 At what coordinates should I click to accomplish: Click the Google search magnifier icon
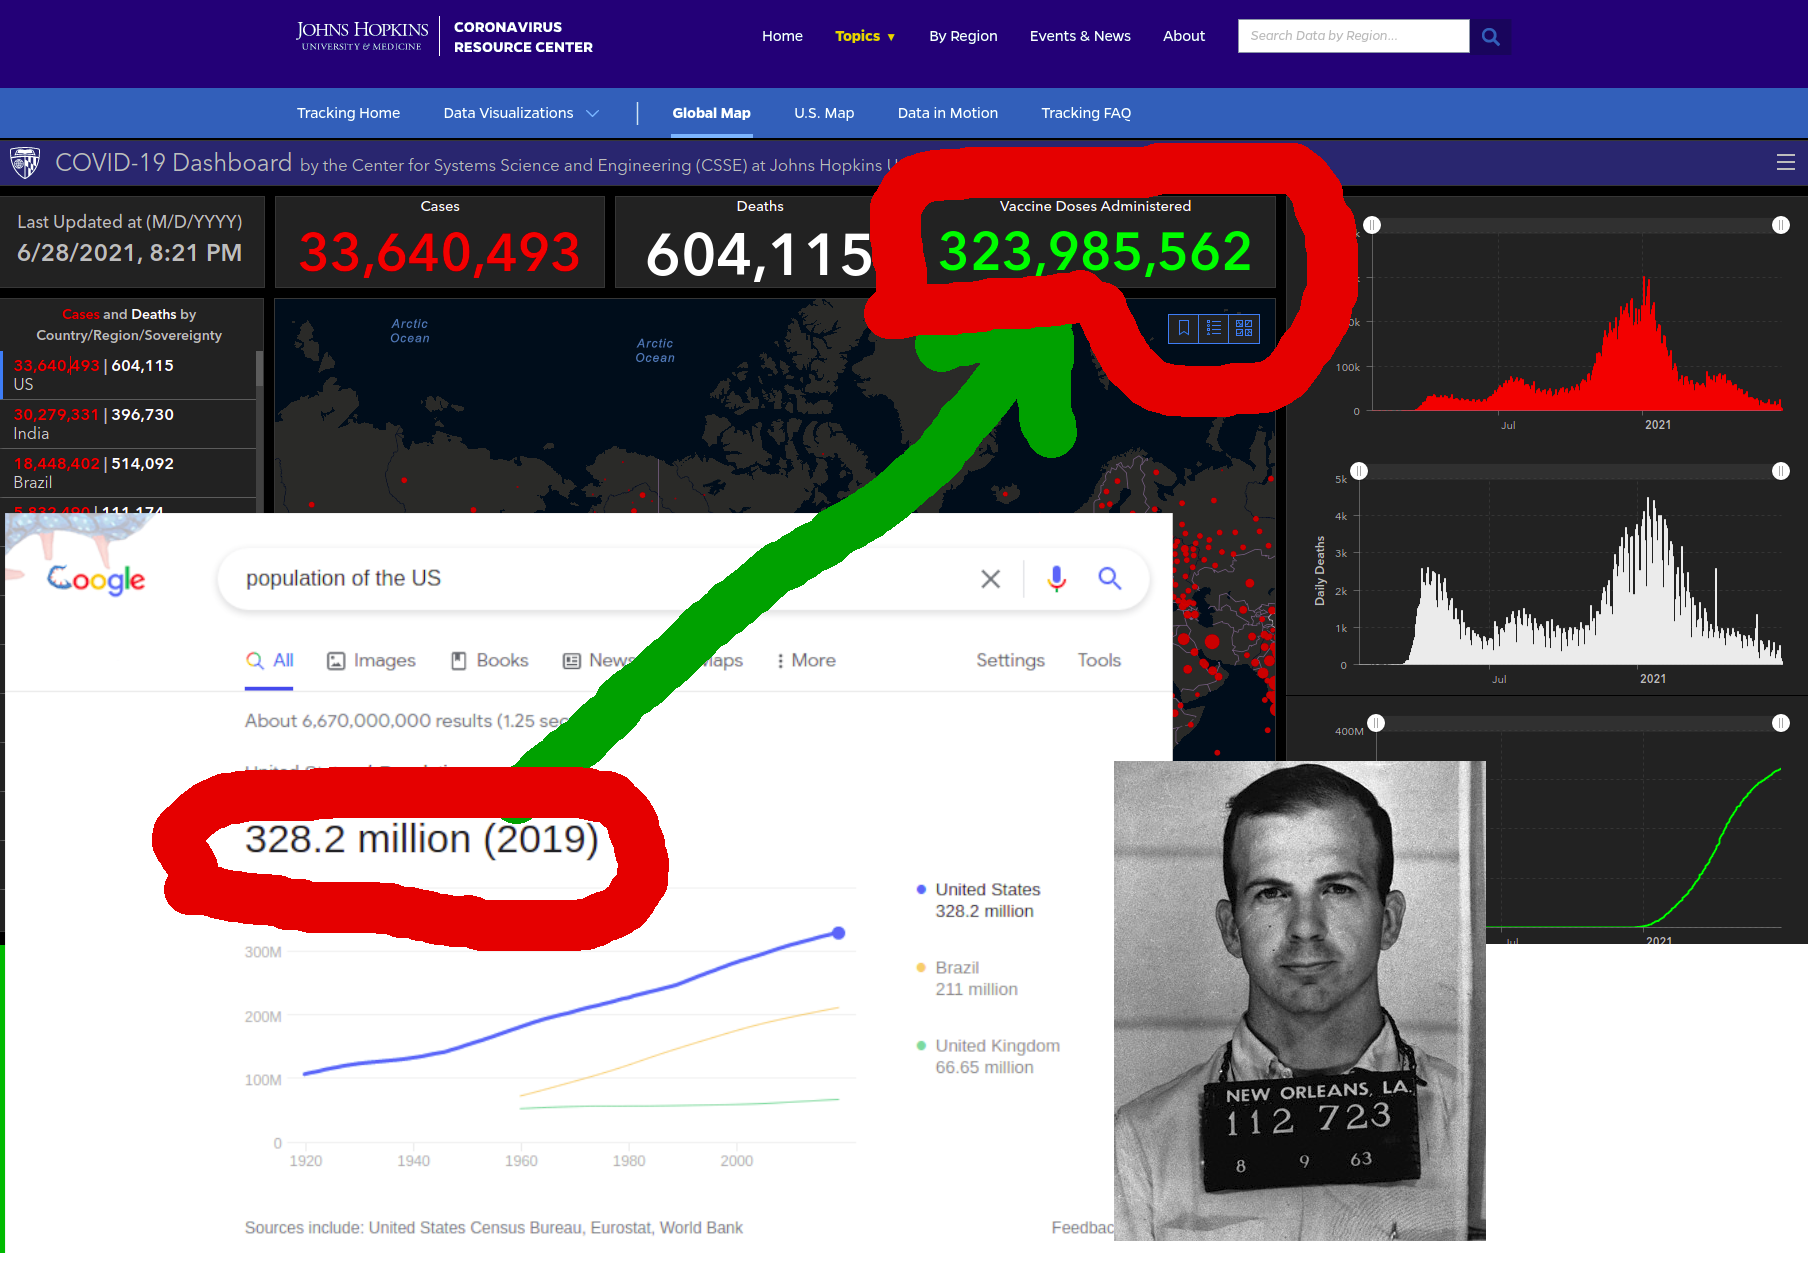pyautogui.click(x=1109, y=578)
